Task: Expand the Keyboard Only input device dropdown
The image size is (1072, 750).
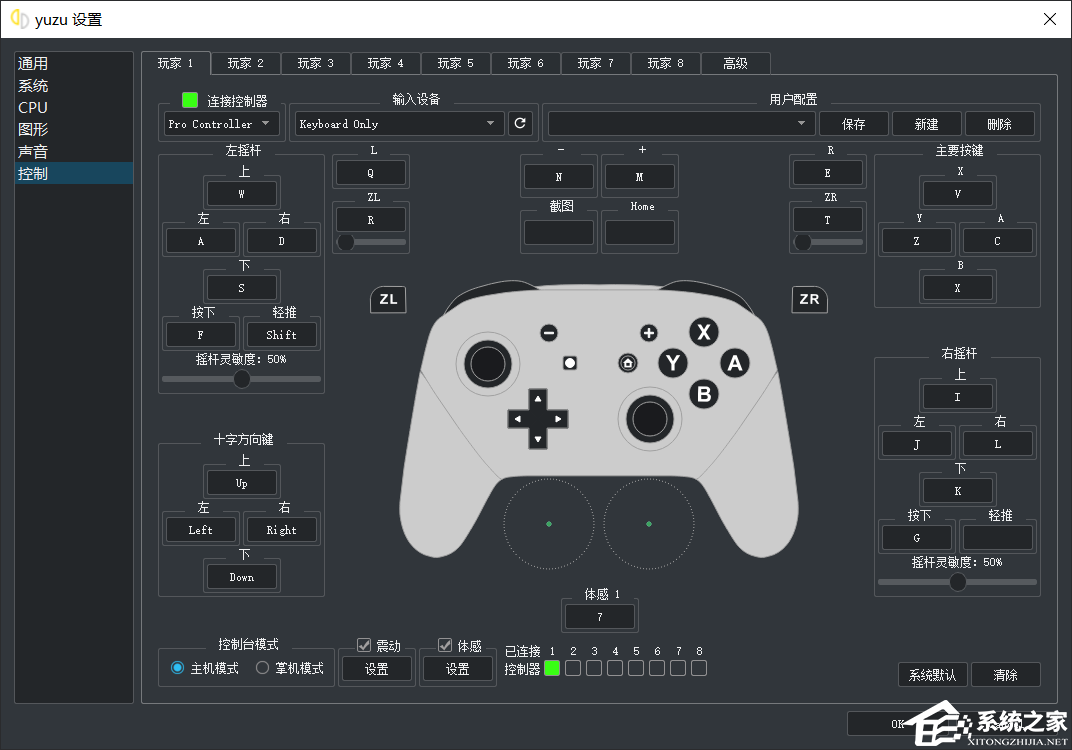Action: 398,124
